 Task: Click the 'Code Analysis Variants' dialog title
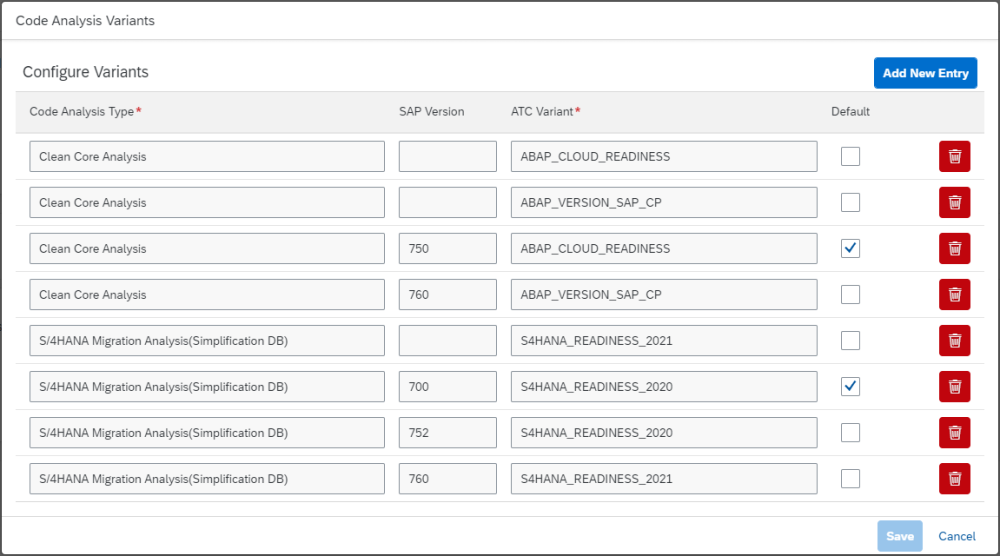point(85,20)
